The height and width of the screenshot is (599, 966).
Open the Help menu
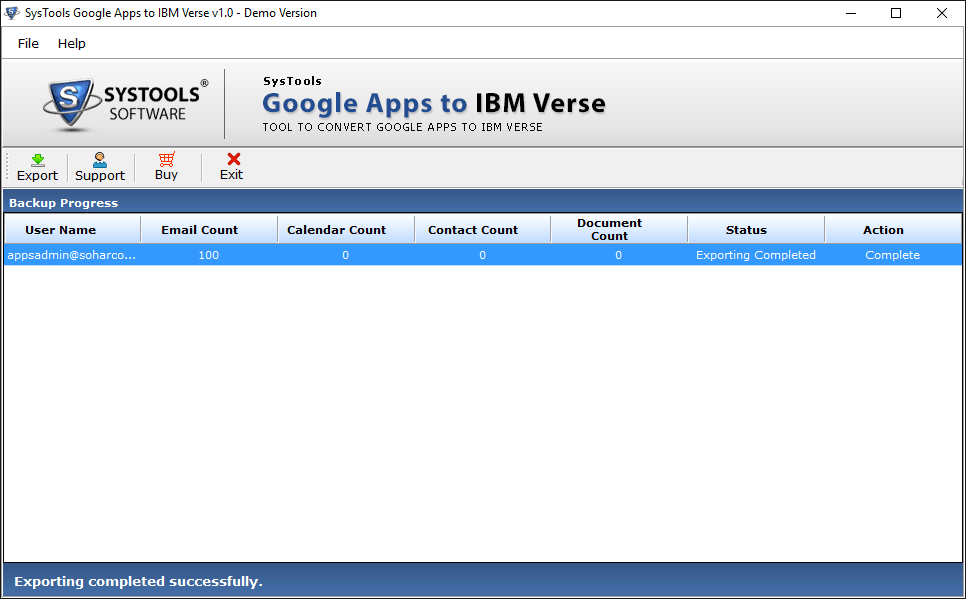[x=71, y=43]
